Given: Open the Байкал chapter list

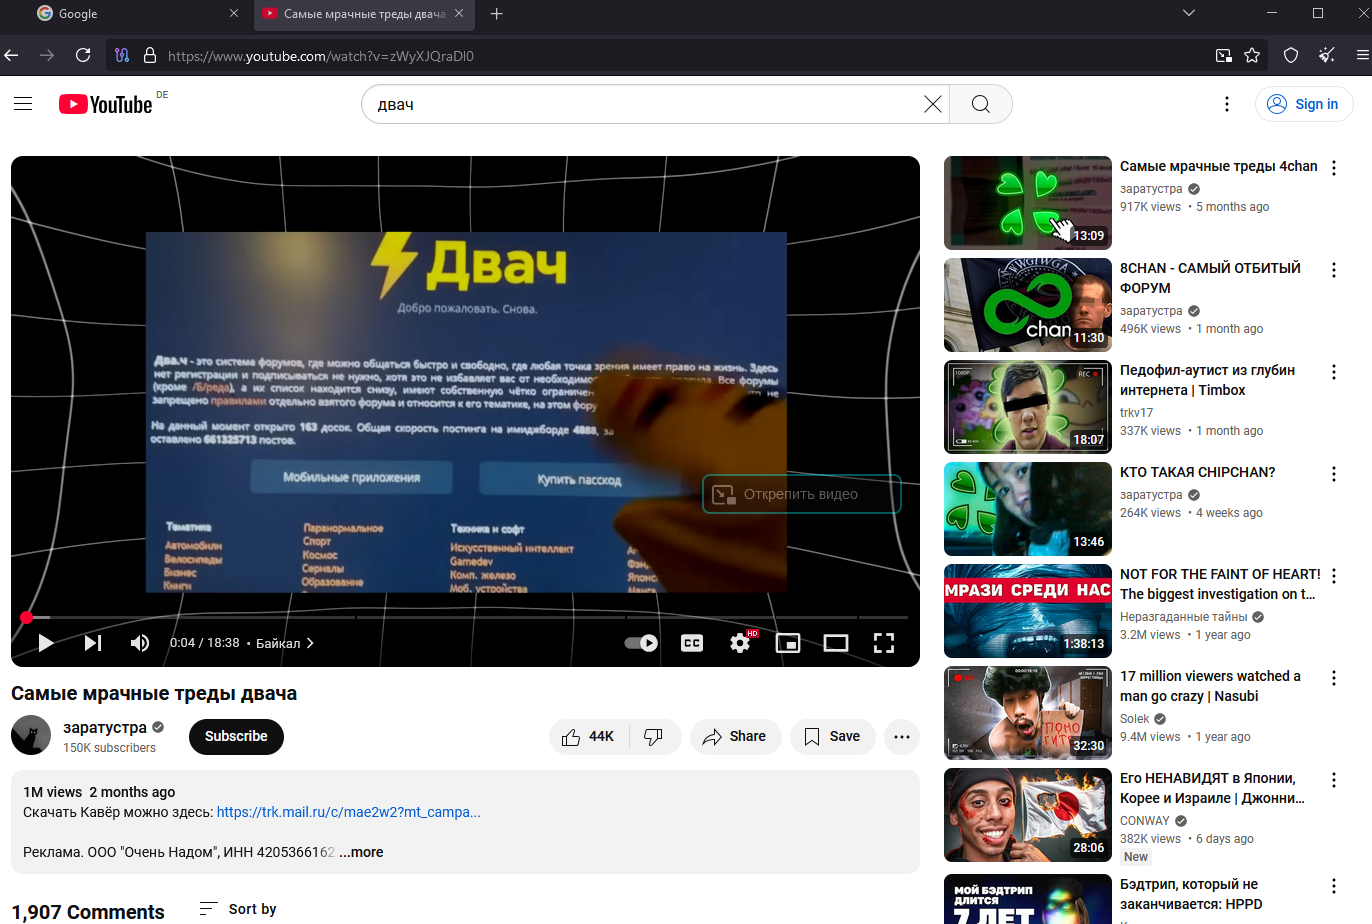Looking at the screenshot, I should point(285,643).
